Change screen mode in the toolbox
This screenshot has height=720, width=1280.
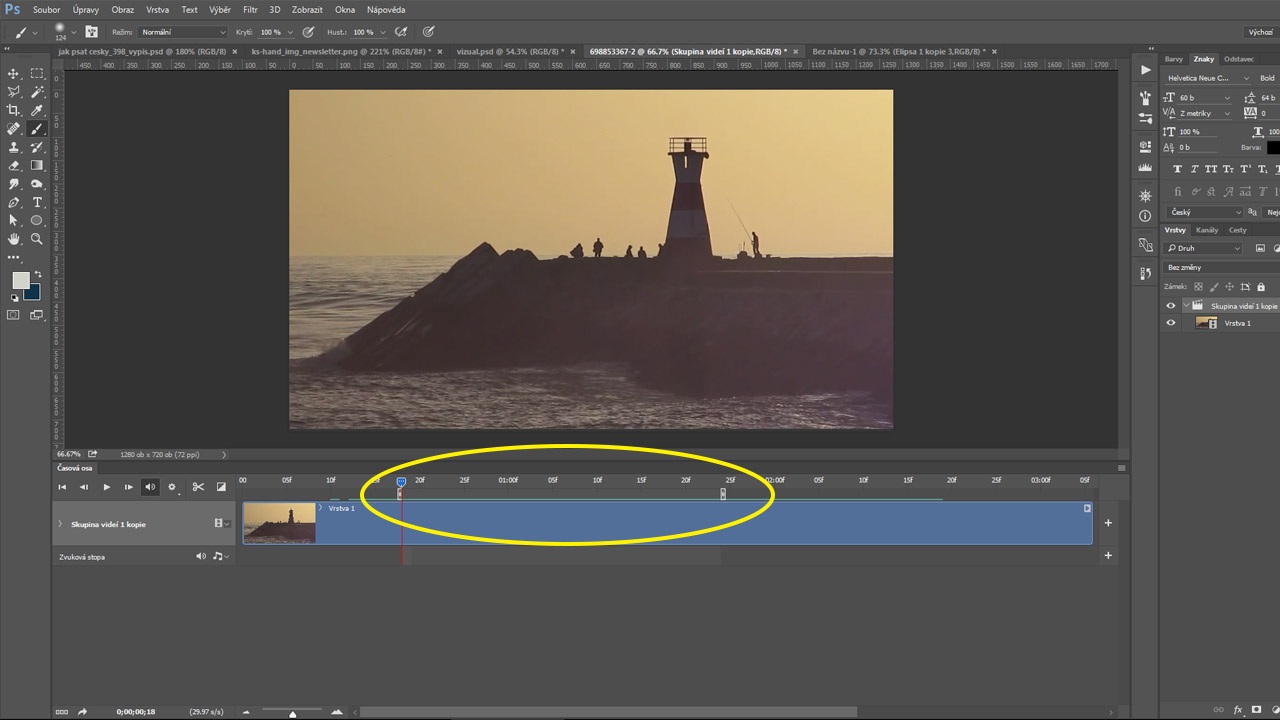tap(37, 315)
